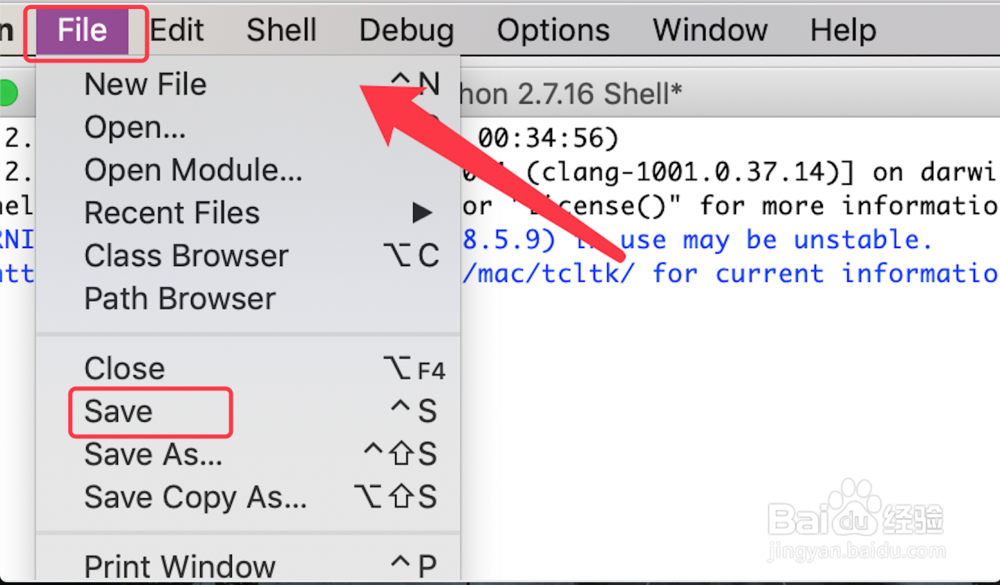Expand the Recent Files submenu arrow

pos(422,212)
